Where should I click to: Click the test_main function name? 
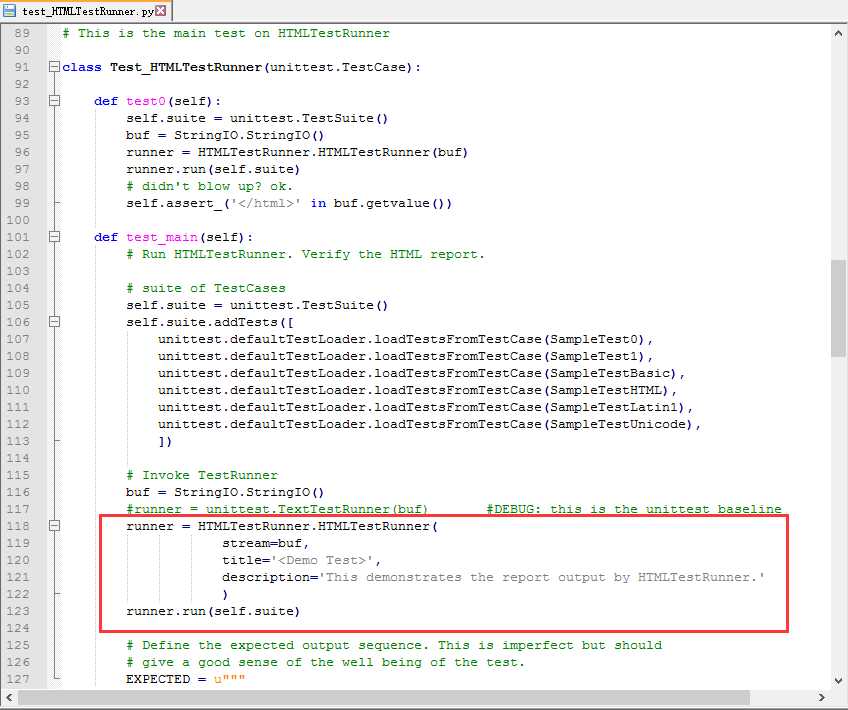pos(162,237)
